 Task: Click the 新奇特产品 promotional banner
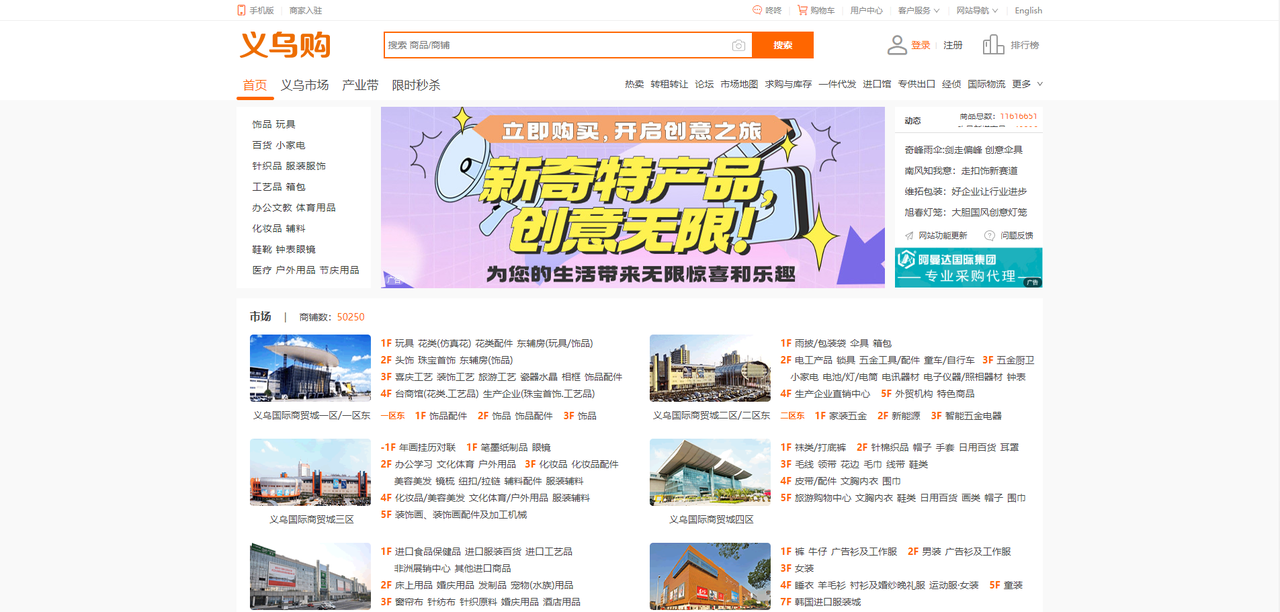633,197
